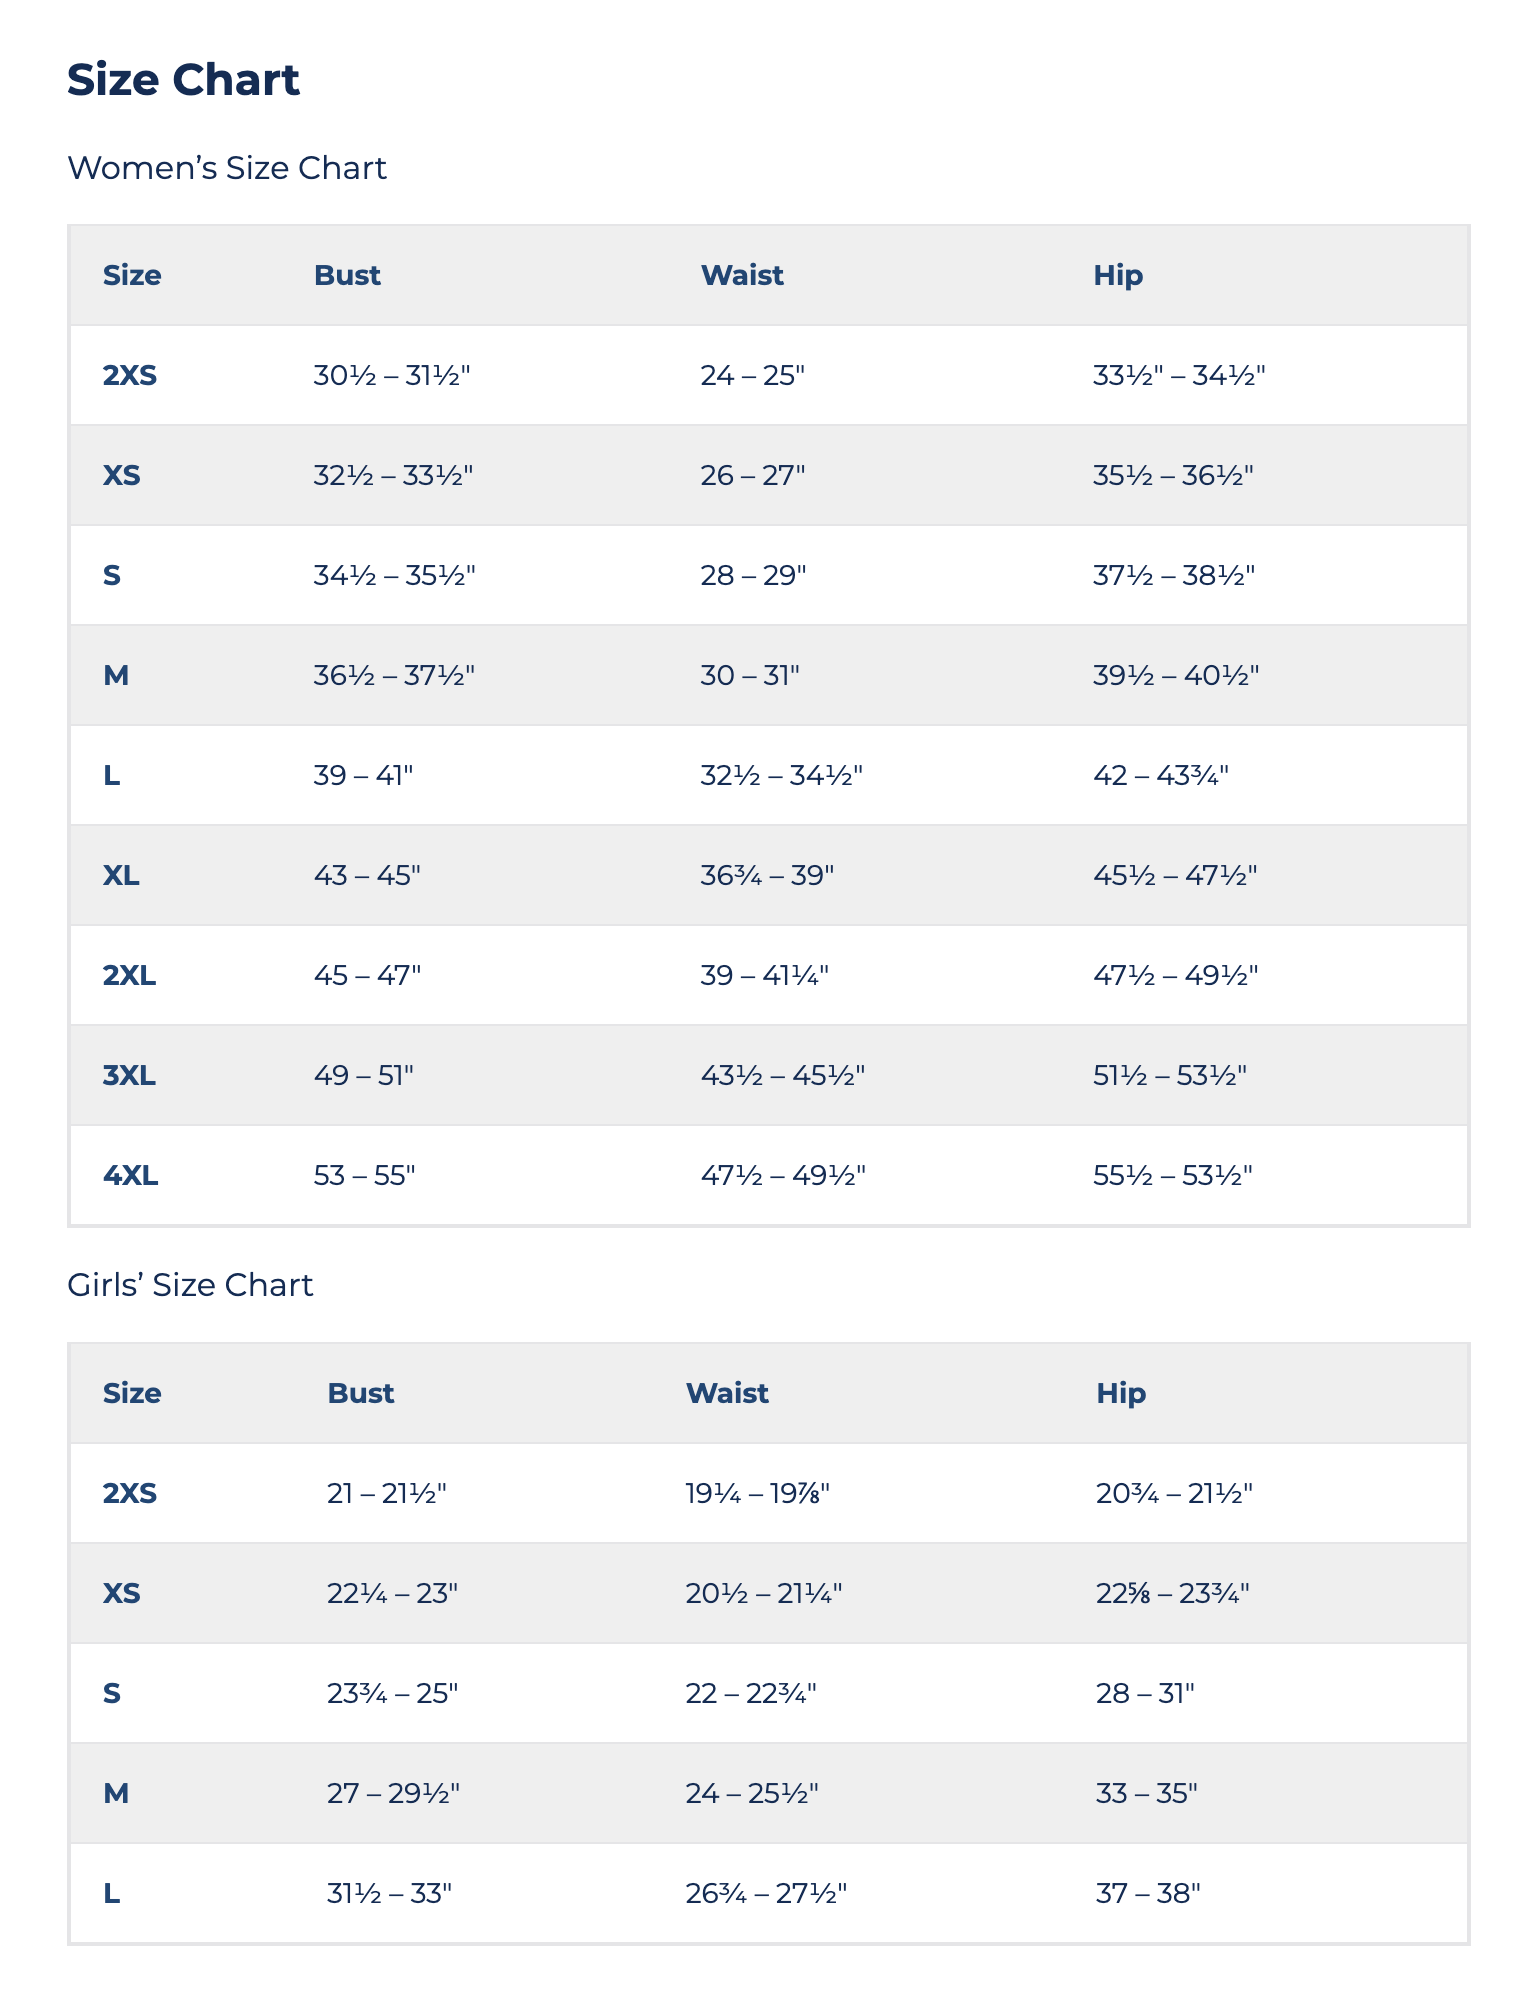Click the girls' L bust value 31½ – 33"
Viewport: 1526px width, 2016px height.
click(x=390, y=1893)
